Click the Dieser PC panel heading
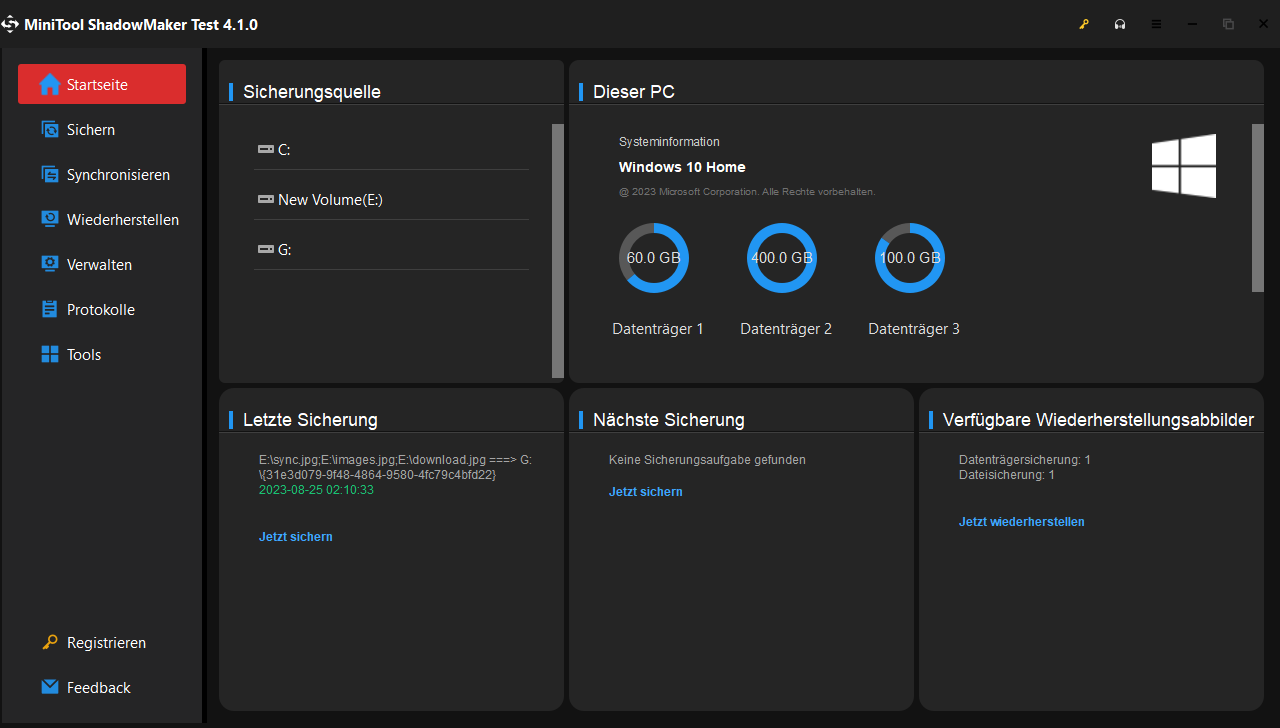1280x728 pixels. click(x=634, y=92)
